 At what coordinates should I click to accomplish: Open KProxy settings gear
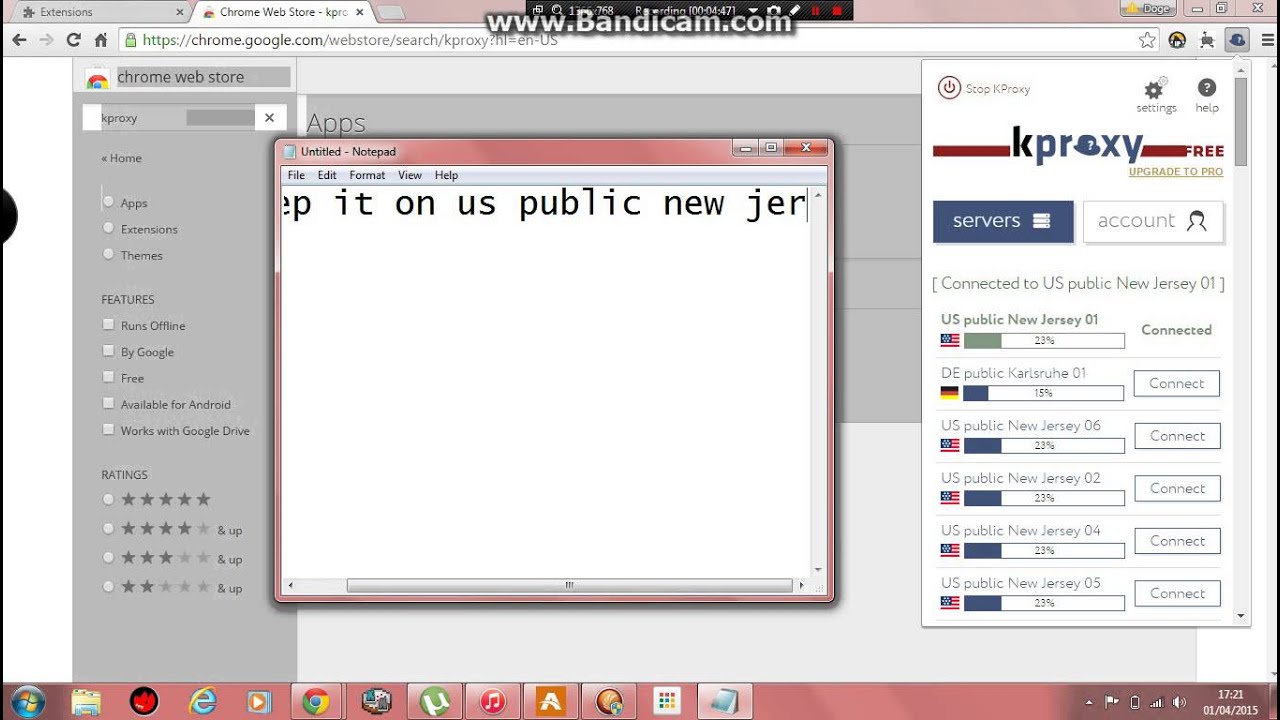(1155, 89)
